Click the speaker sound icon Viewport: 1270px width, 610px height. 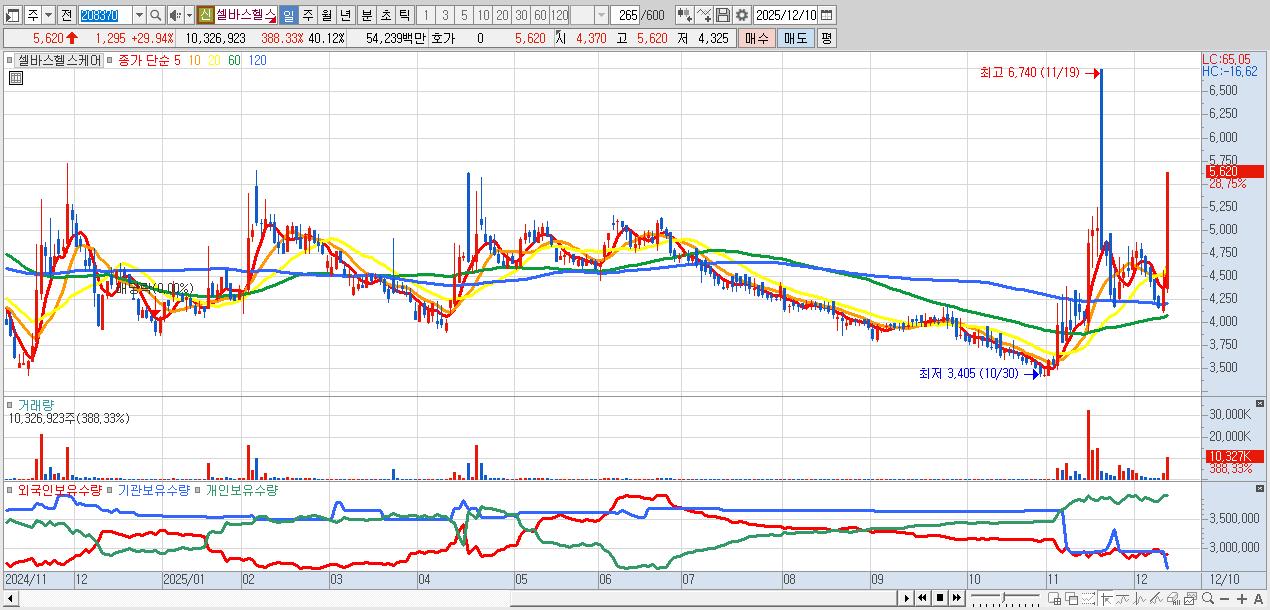pyautogui.click(x=174, y=16)
